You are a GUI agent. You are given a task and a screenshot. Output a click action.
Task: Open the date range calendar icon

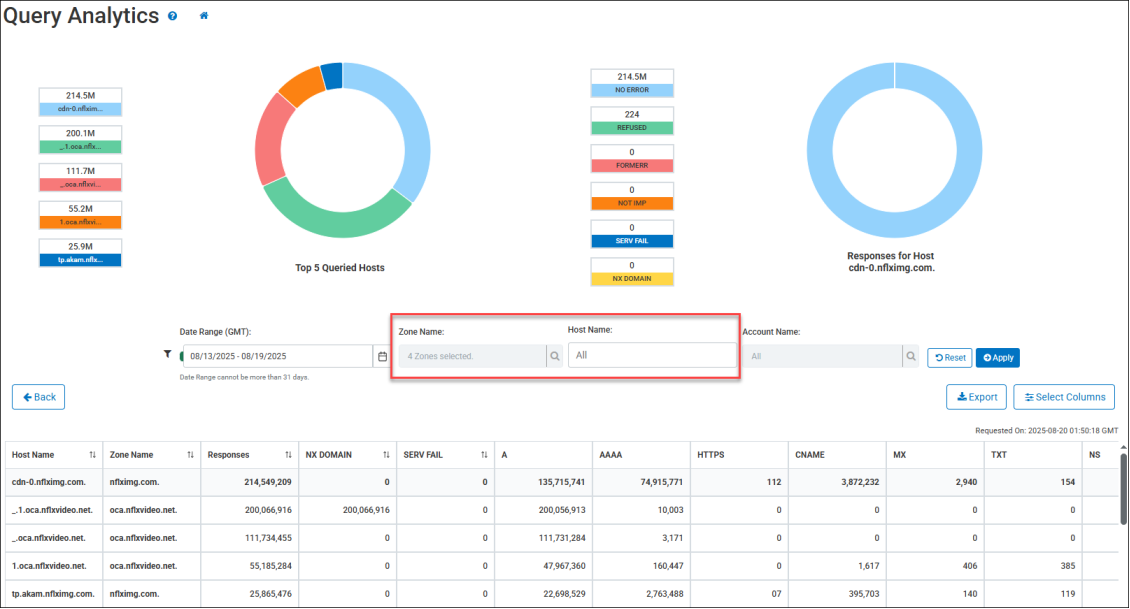pos(382,356)
